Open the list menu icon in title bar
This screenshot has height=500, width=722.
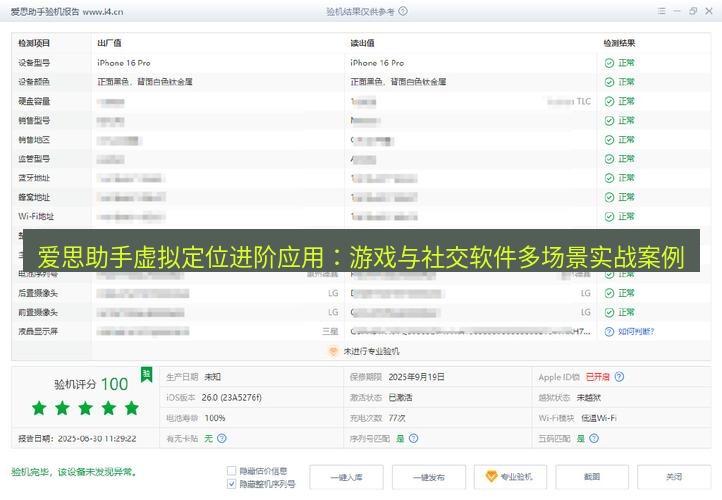tap(662, 11)
